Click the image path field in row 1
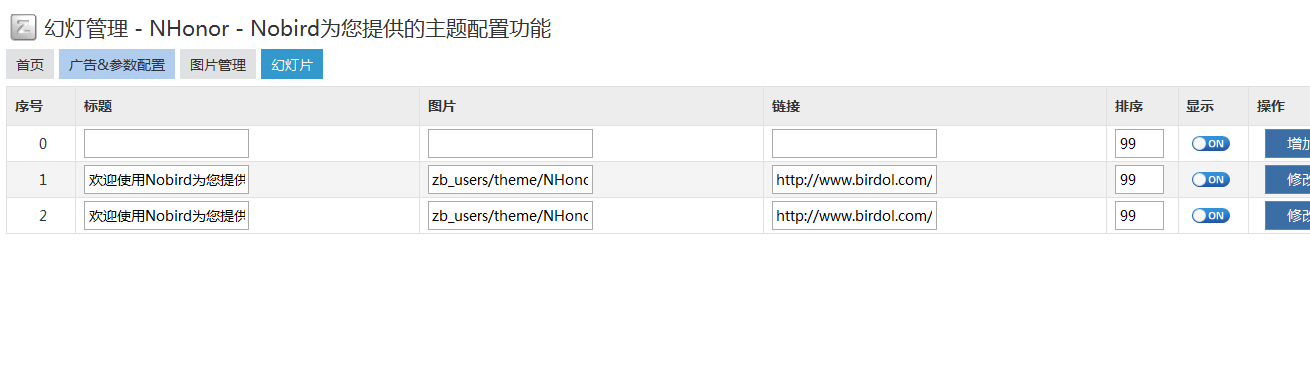 pos(510,180)
